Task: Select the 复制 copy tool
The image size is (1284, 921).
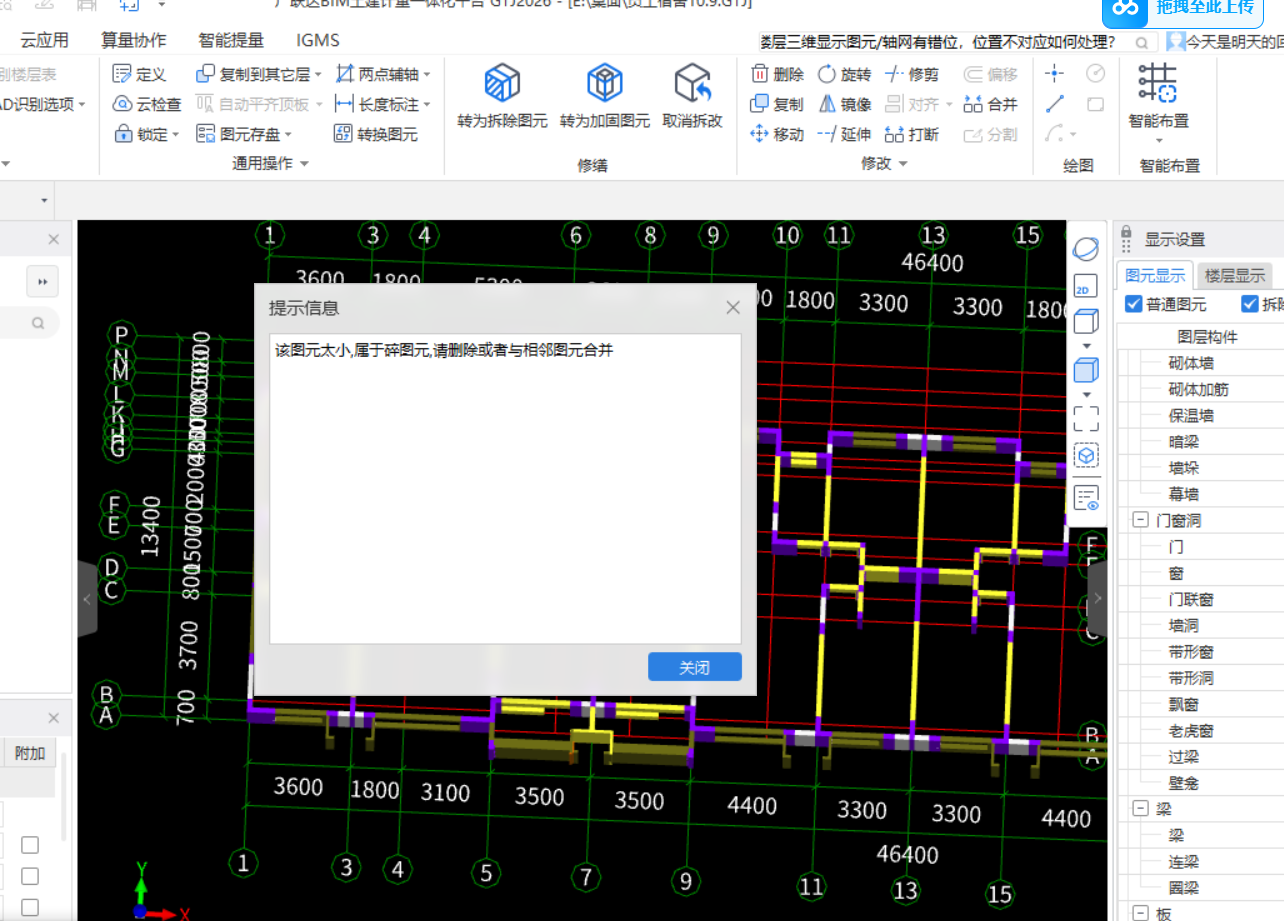Action: [777, 104]
